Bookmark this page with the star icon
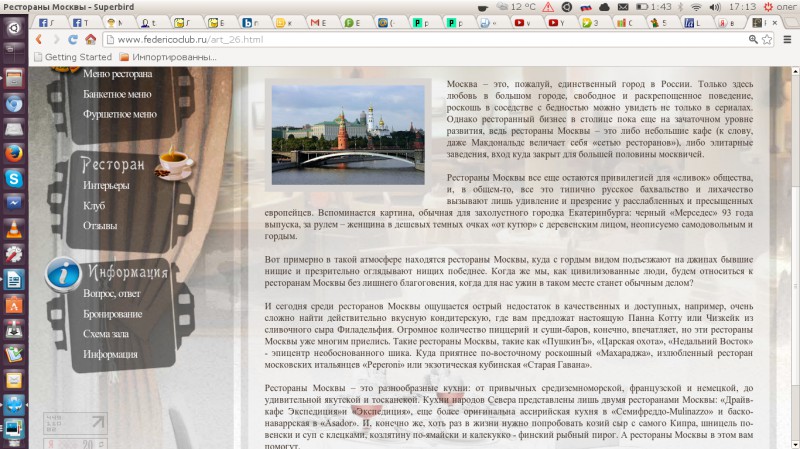 coord(767,39)
